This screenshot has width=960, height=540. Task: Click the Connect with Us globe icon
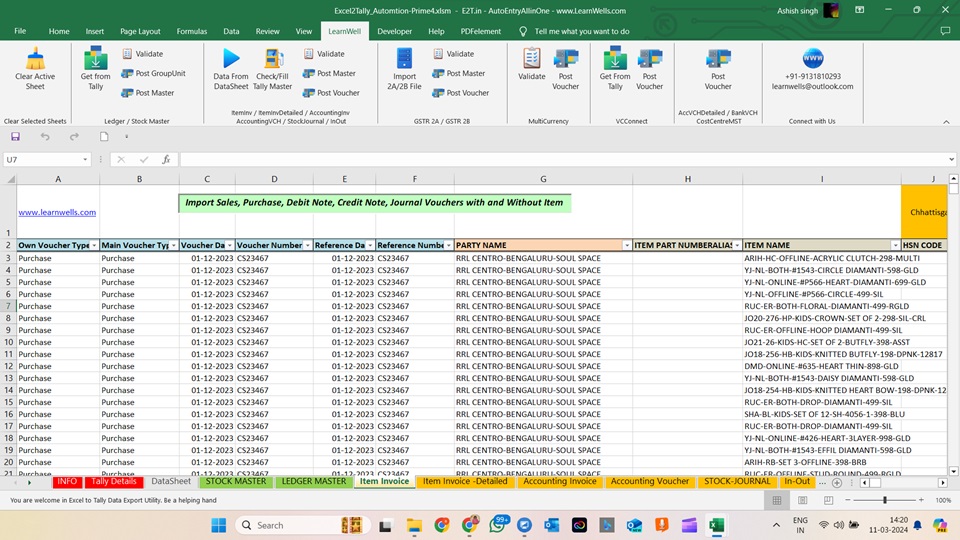click(812, 59)
